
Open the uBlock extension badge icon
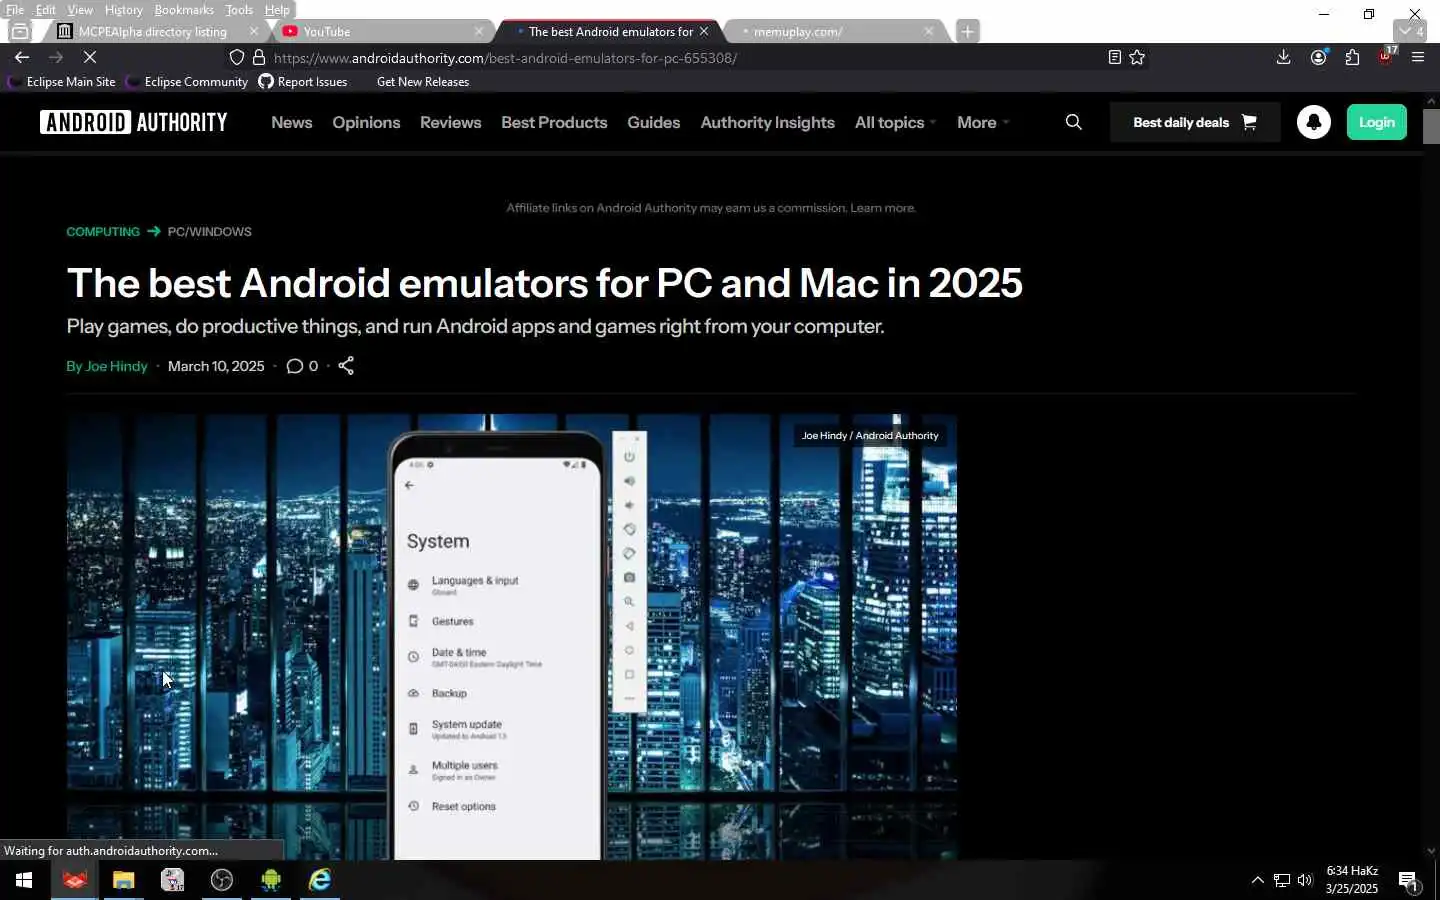[1386, 56]
